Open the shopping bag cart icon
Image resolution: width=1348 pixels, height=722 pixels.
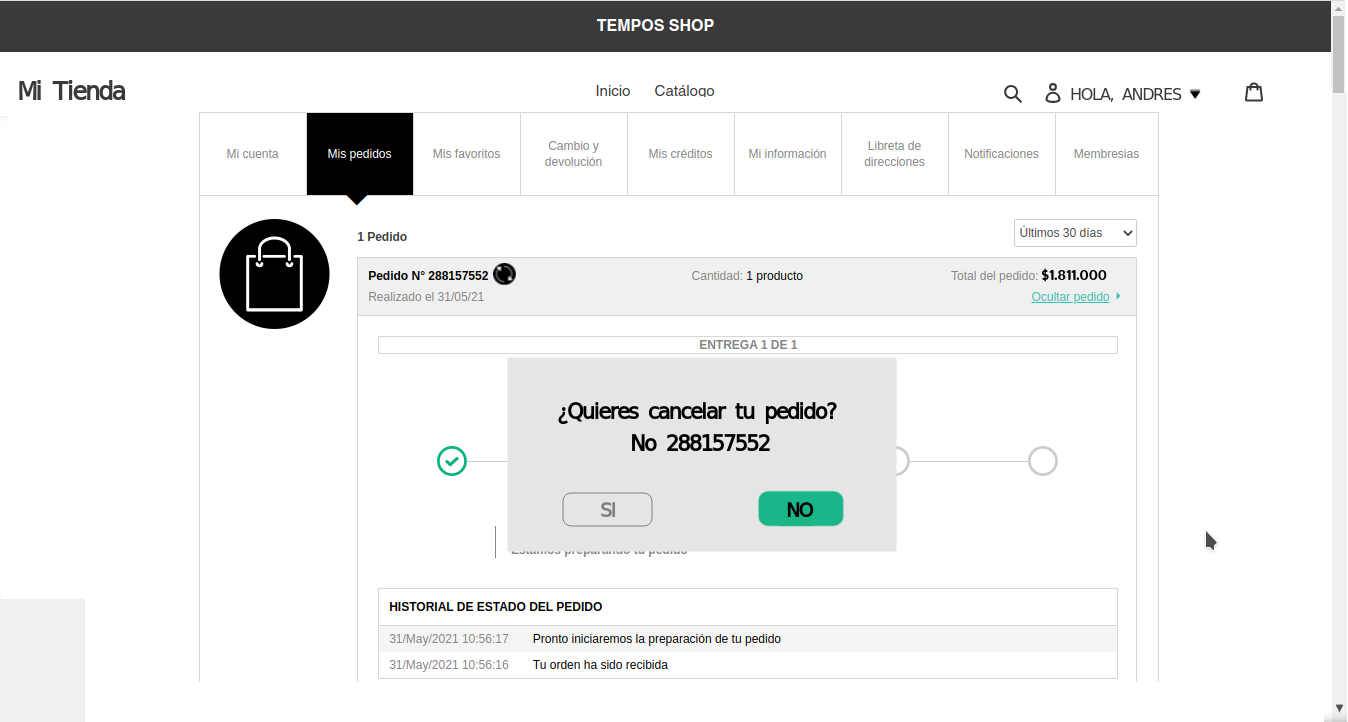1254,93
